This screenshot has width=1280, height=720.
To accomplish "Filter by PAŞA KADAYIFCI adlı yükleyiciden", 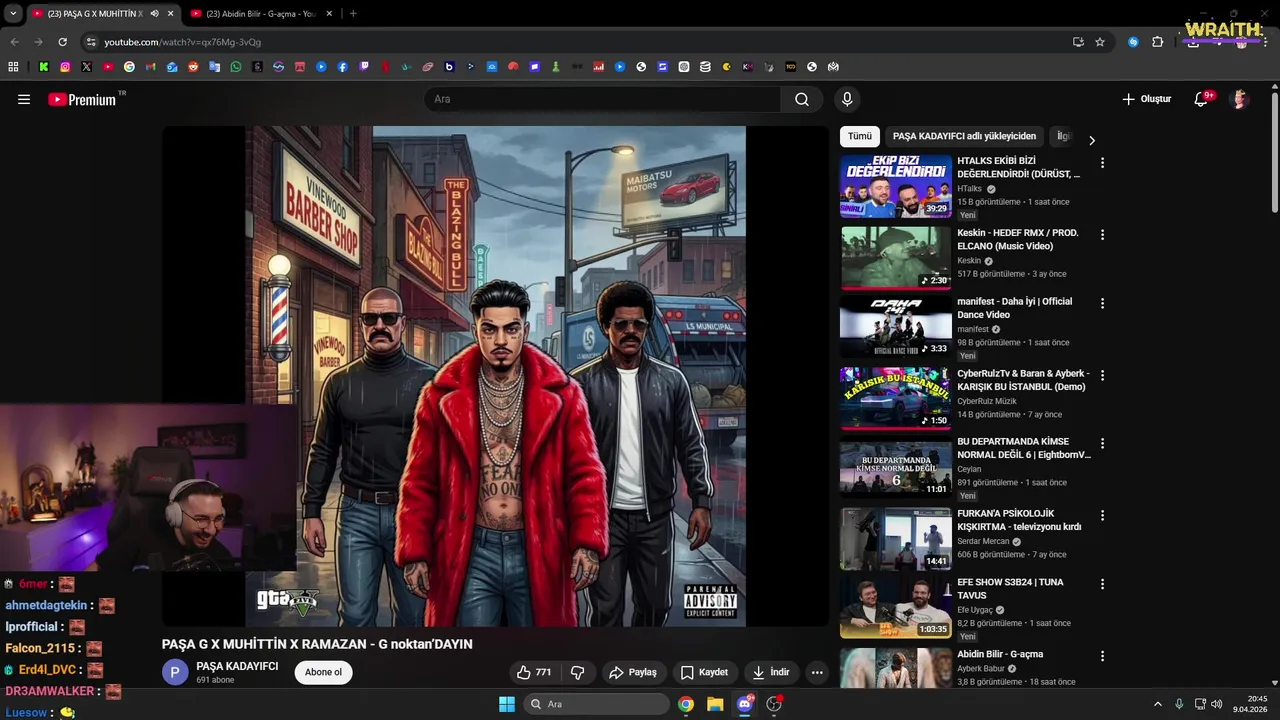I will point(964,136).
